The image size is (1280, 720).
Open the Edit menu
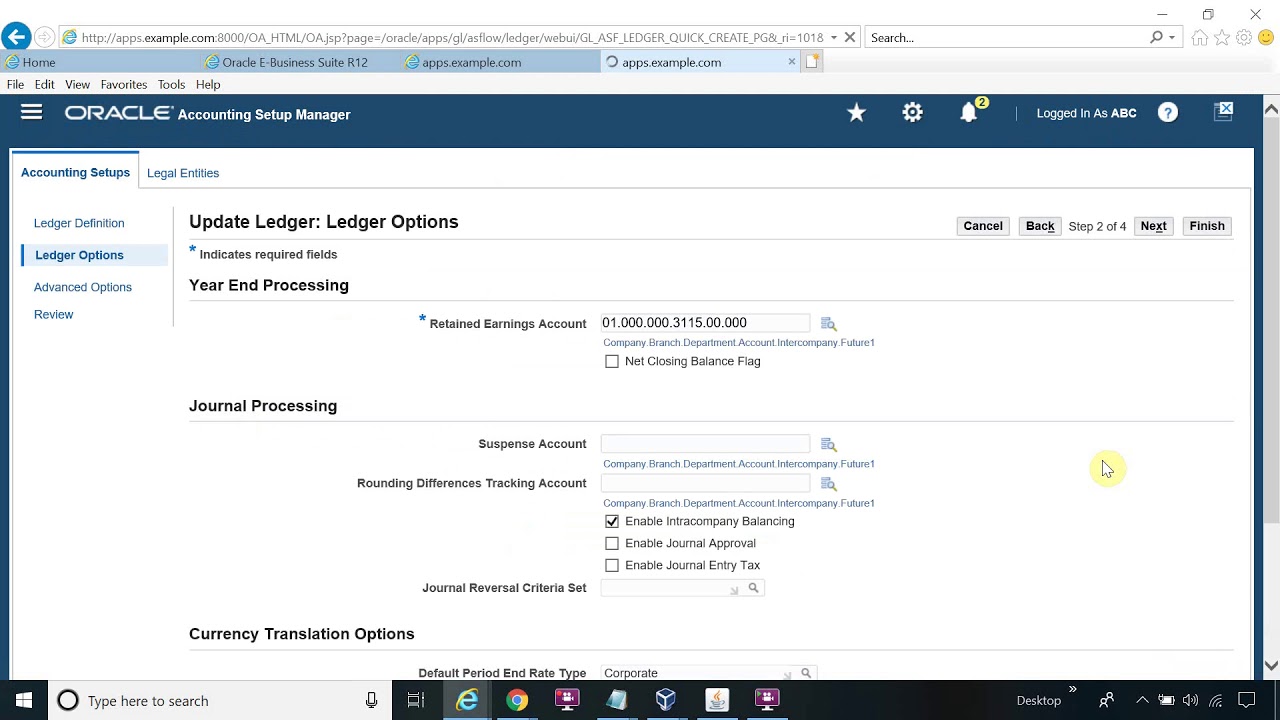click(x=45, y=85)
